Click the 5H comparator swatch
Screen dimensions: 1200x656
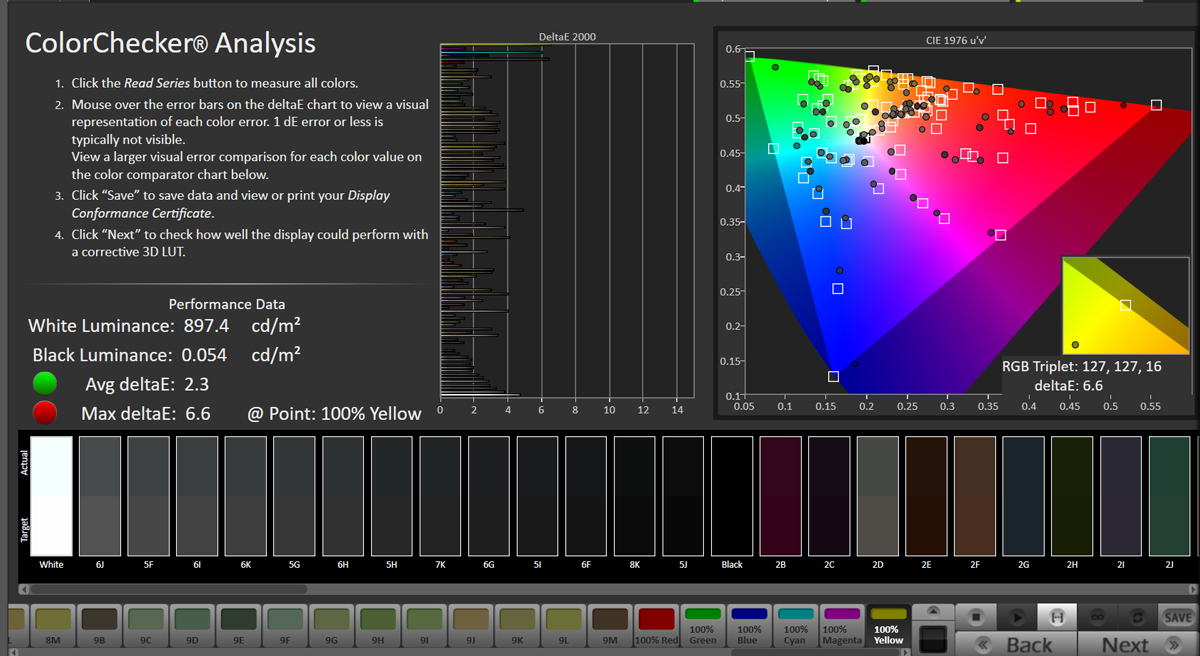[391, 496]
